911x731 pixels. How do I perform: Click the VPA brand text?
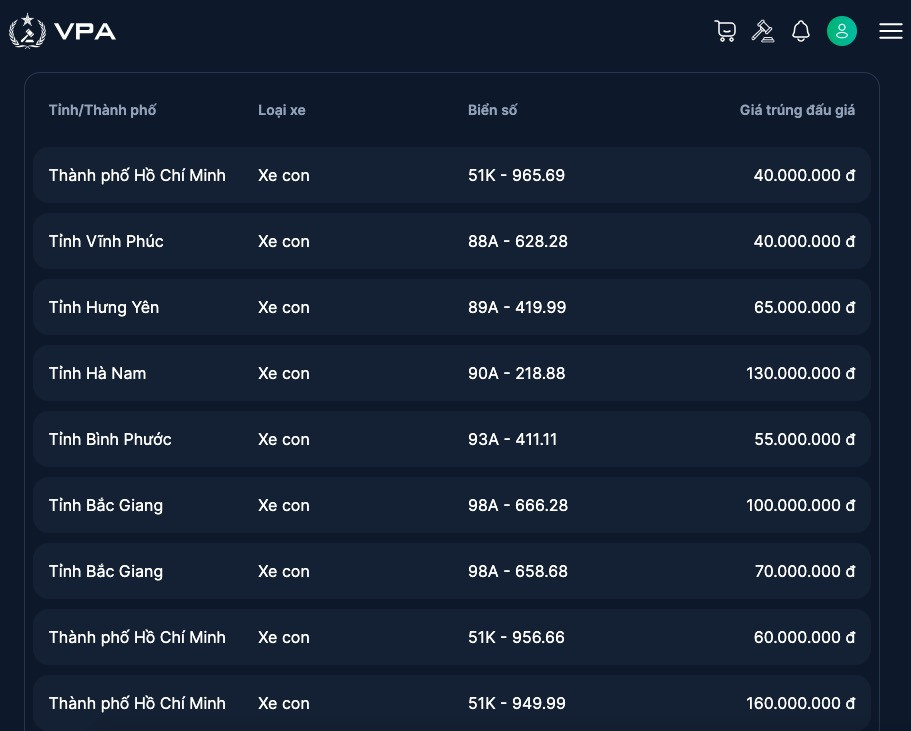click(86, 31)
